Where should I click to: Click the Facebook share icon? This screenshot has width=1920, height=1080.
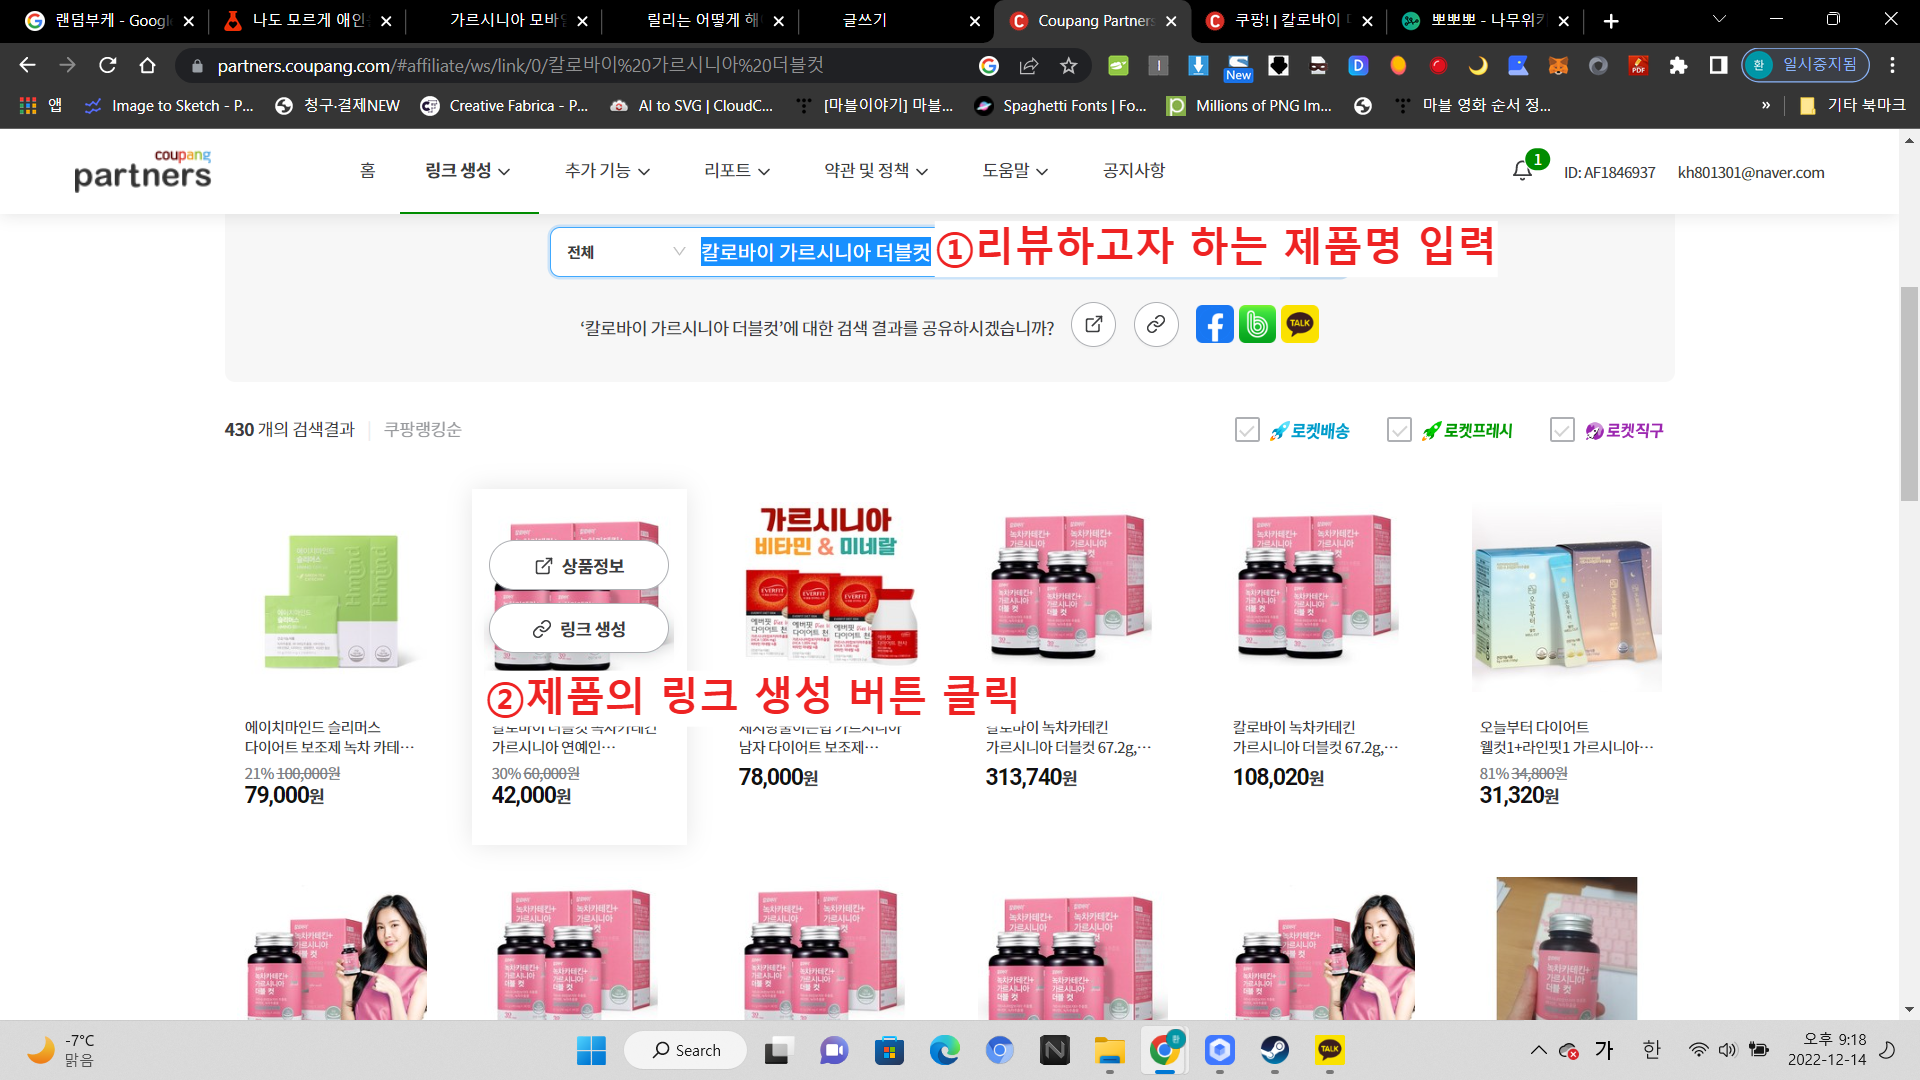[1214, 325]
